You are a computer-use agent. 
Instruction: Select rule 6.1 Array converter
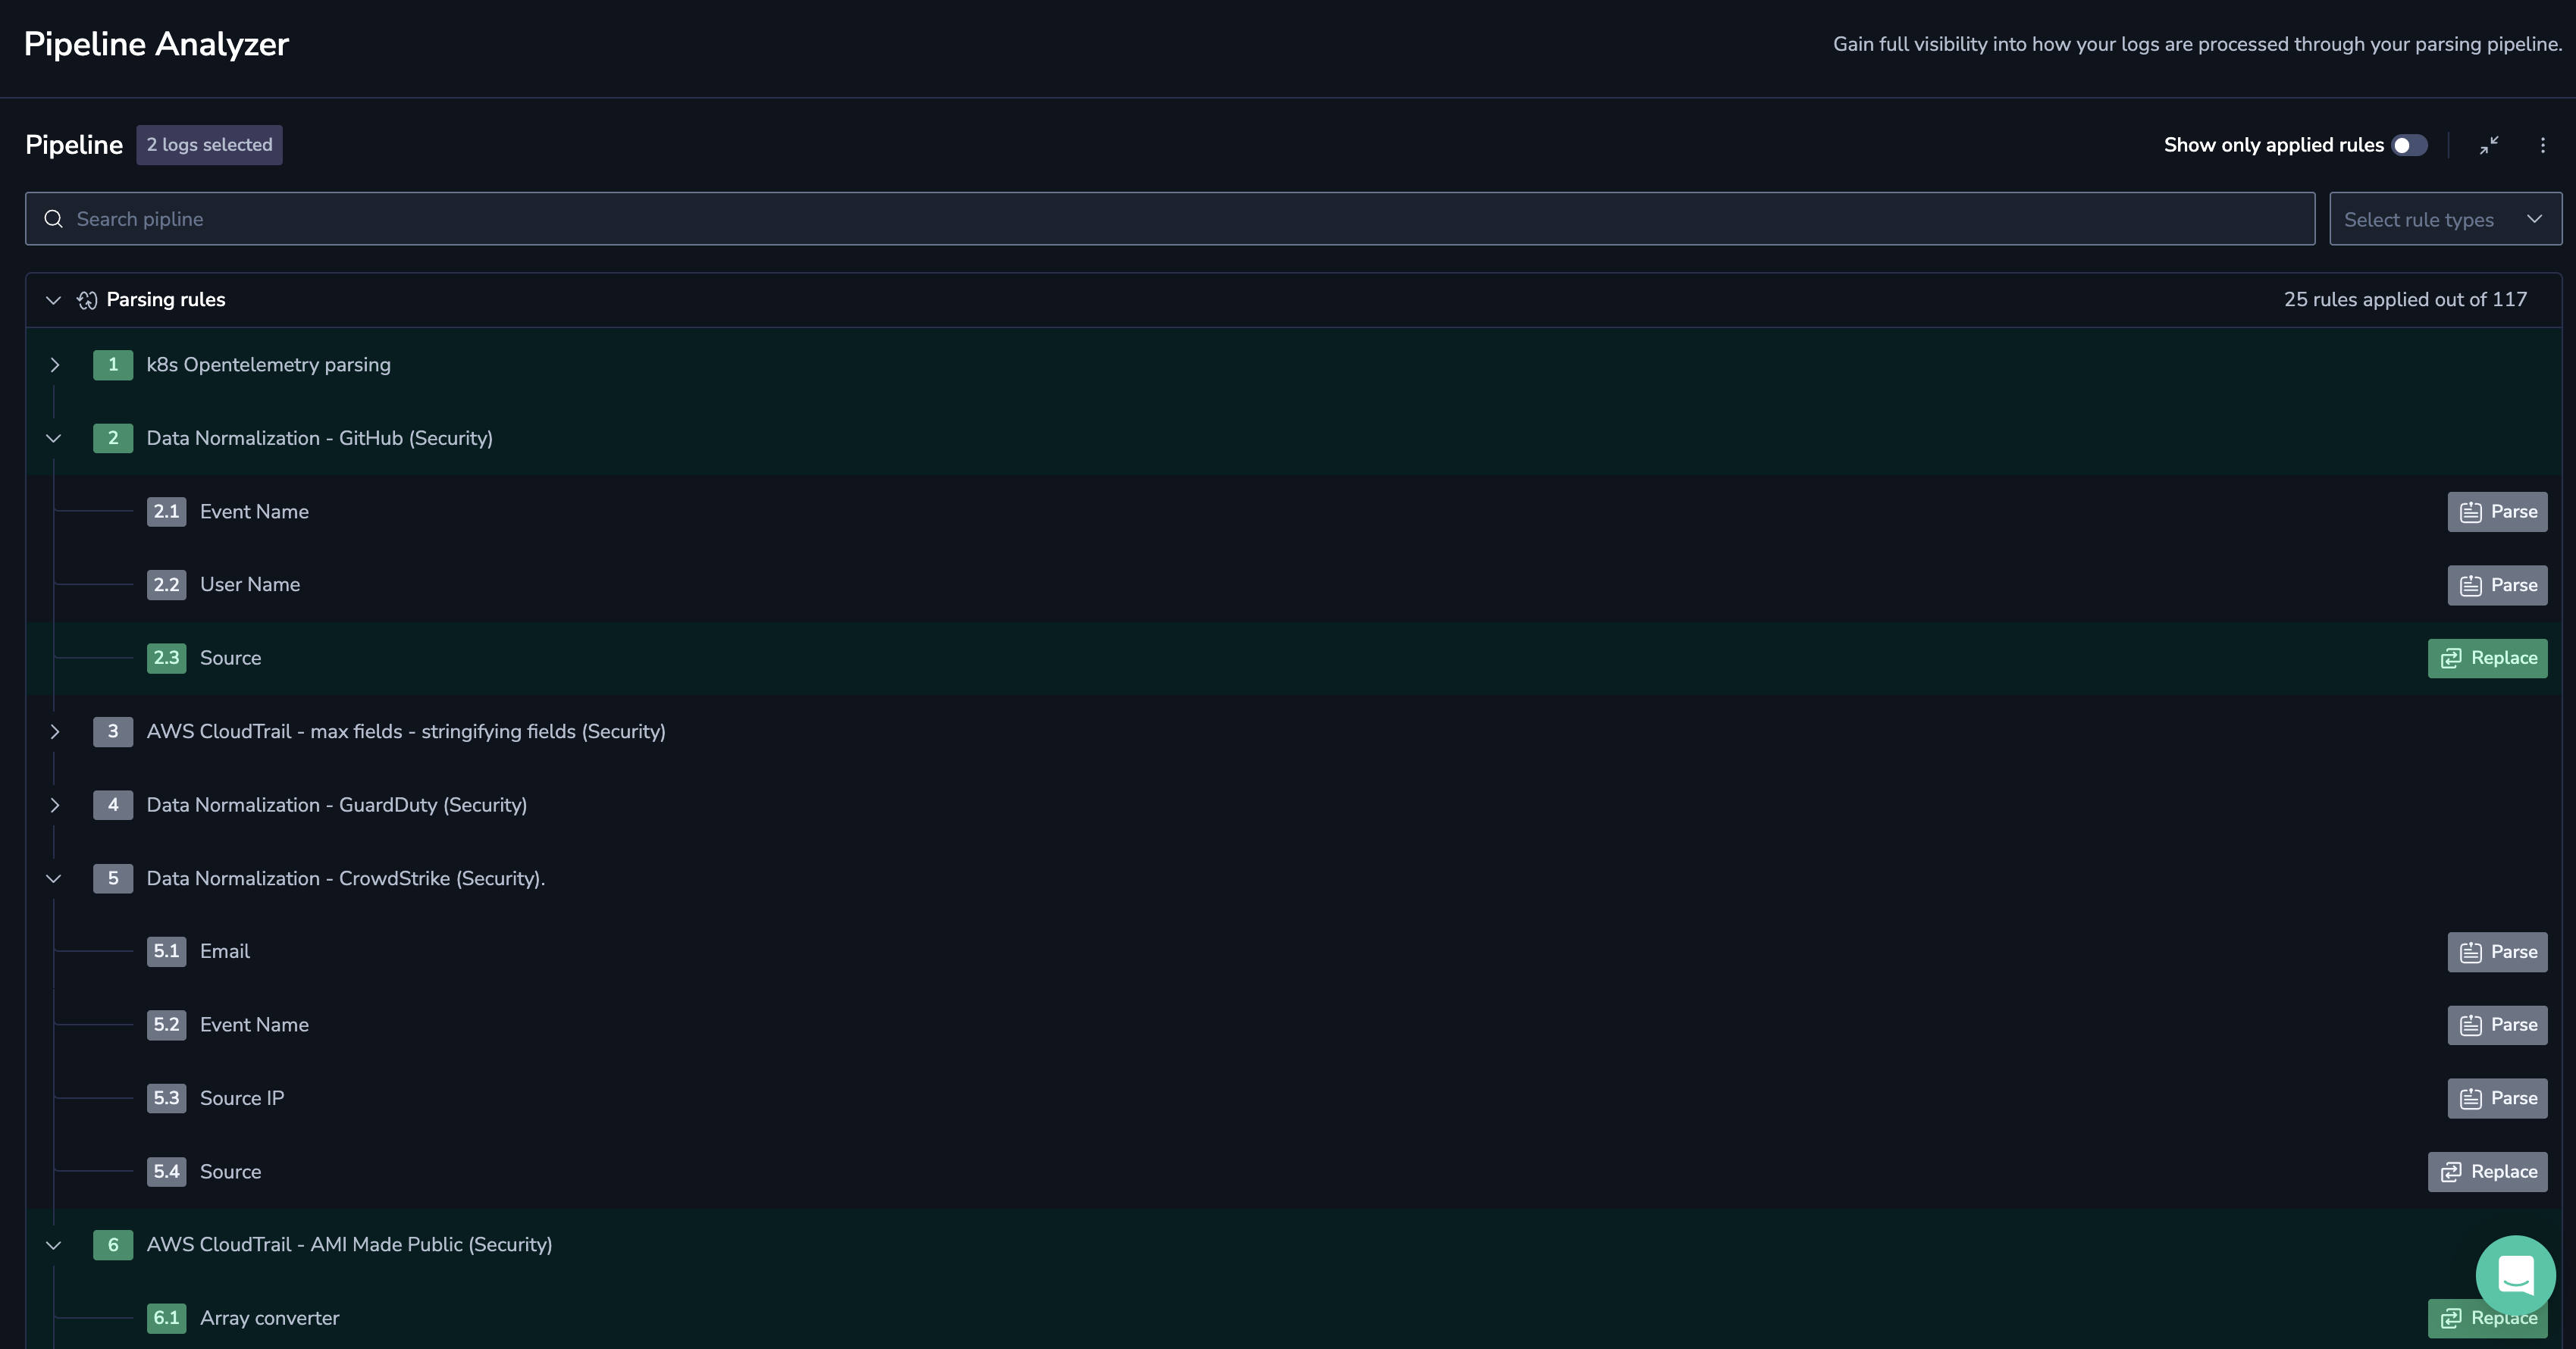pyautogui.click(x=1293, y=1316)
